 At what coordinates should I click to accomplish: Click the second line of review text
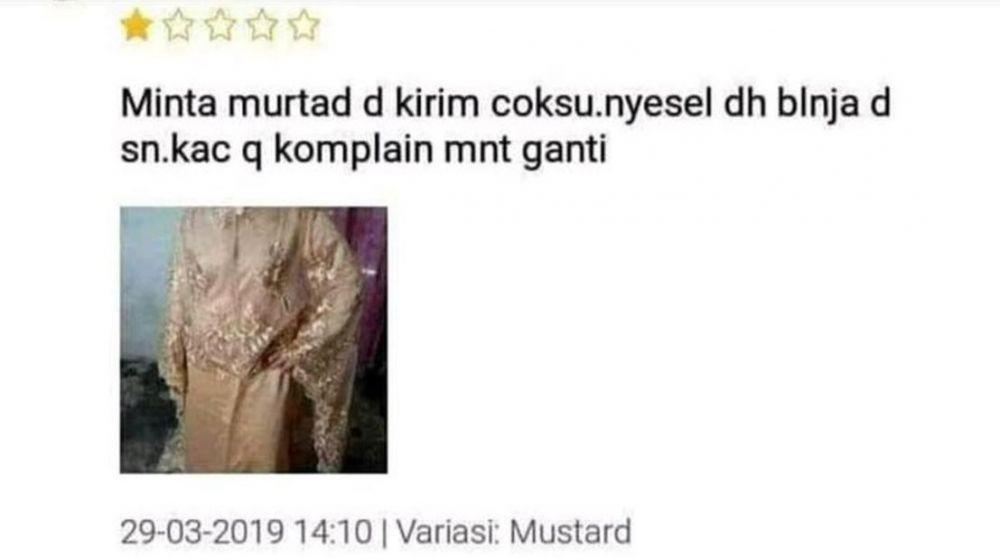(364, 151)
